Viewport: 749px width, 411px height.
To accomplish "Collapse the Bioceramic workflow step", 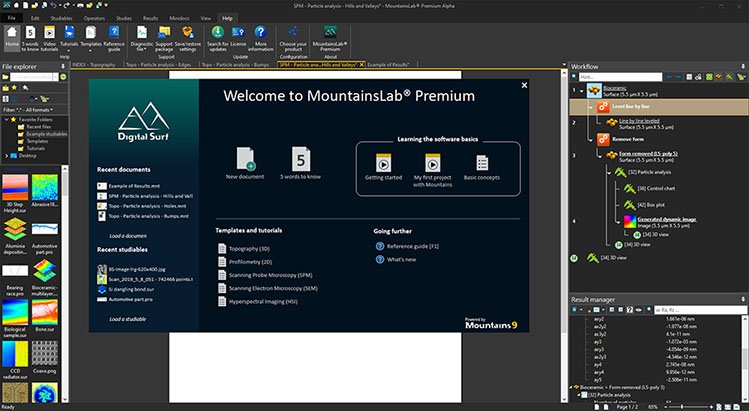I will click(581, 90).
